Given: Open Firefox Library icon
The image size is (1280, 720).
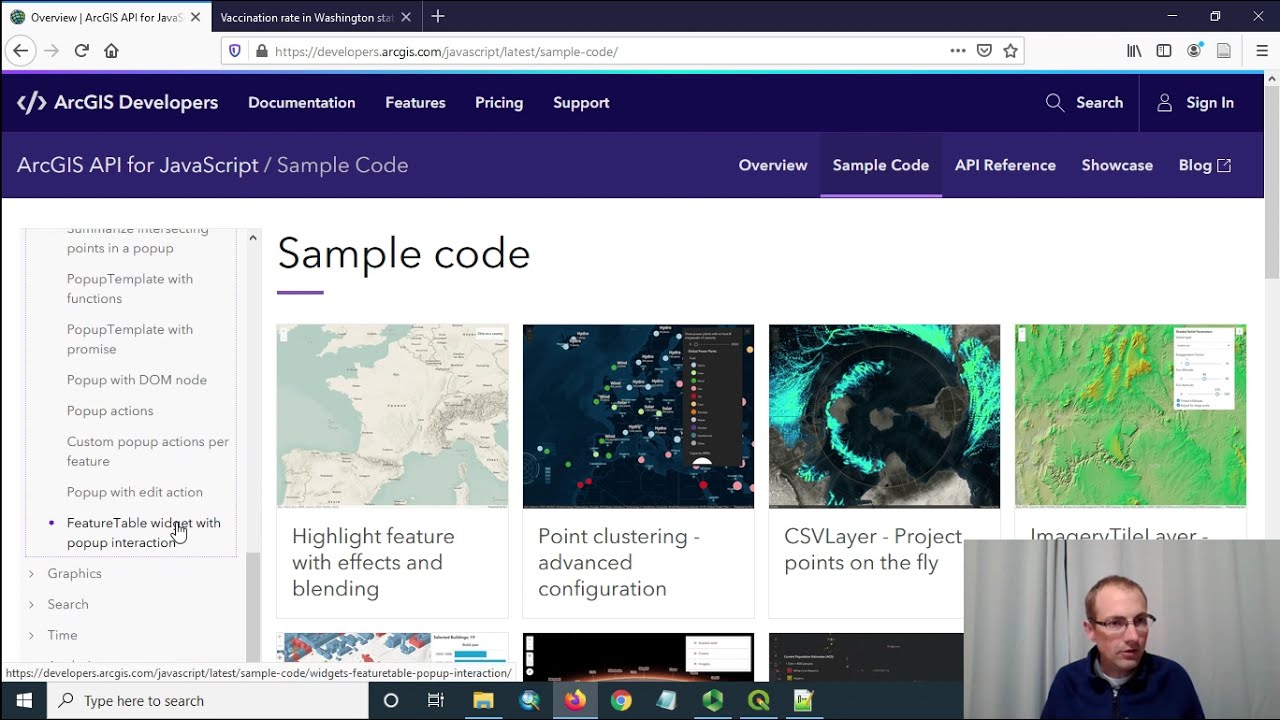Looking at the screenshot, I should 1134,51.
